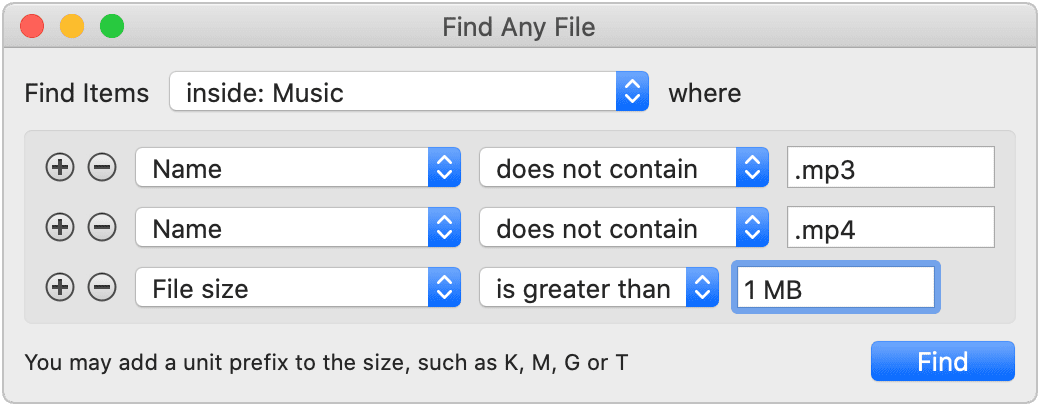Click the .mp3 text field
This screenshot has width=1040, height=406.
[890, 168]
